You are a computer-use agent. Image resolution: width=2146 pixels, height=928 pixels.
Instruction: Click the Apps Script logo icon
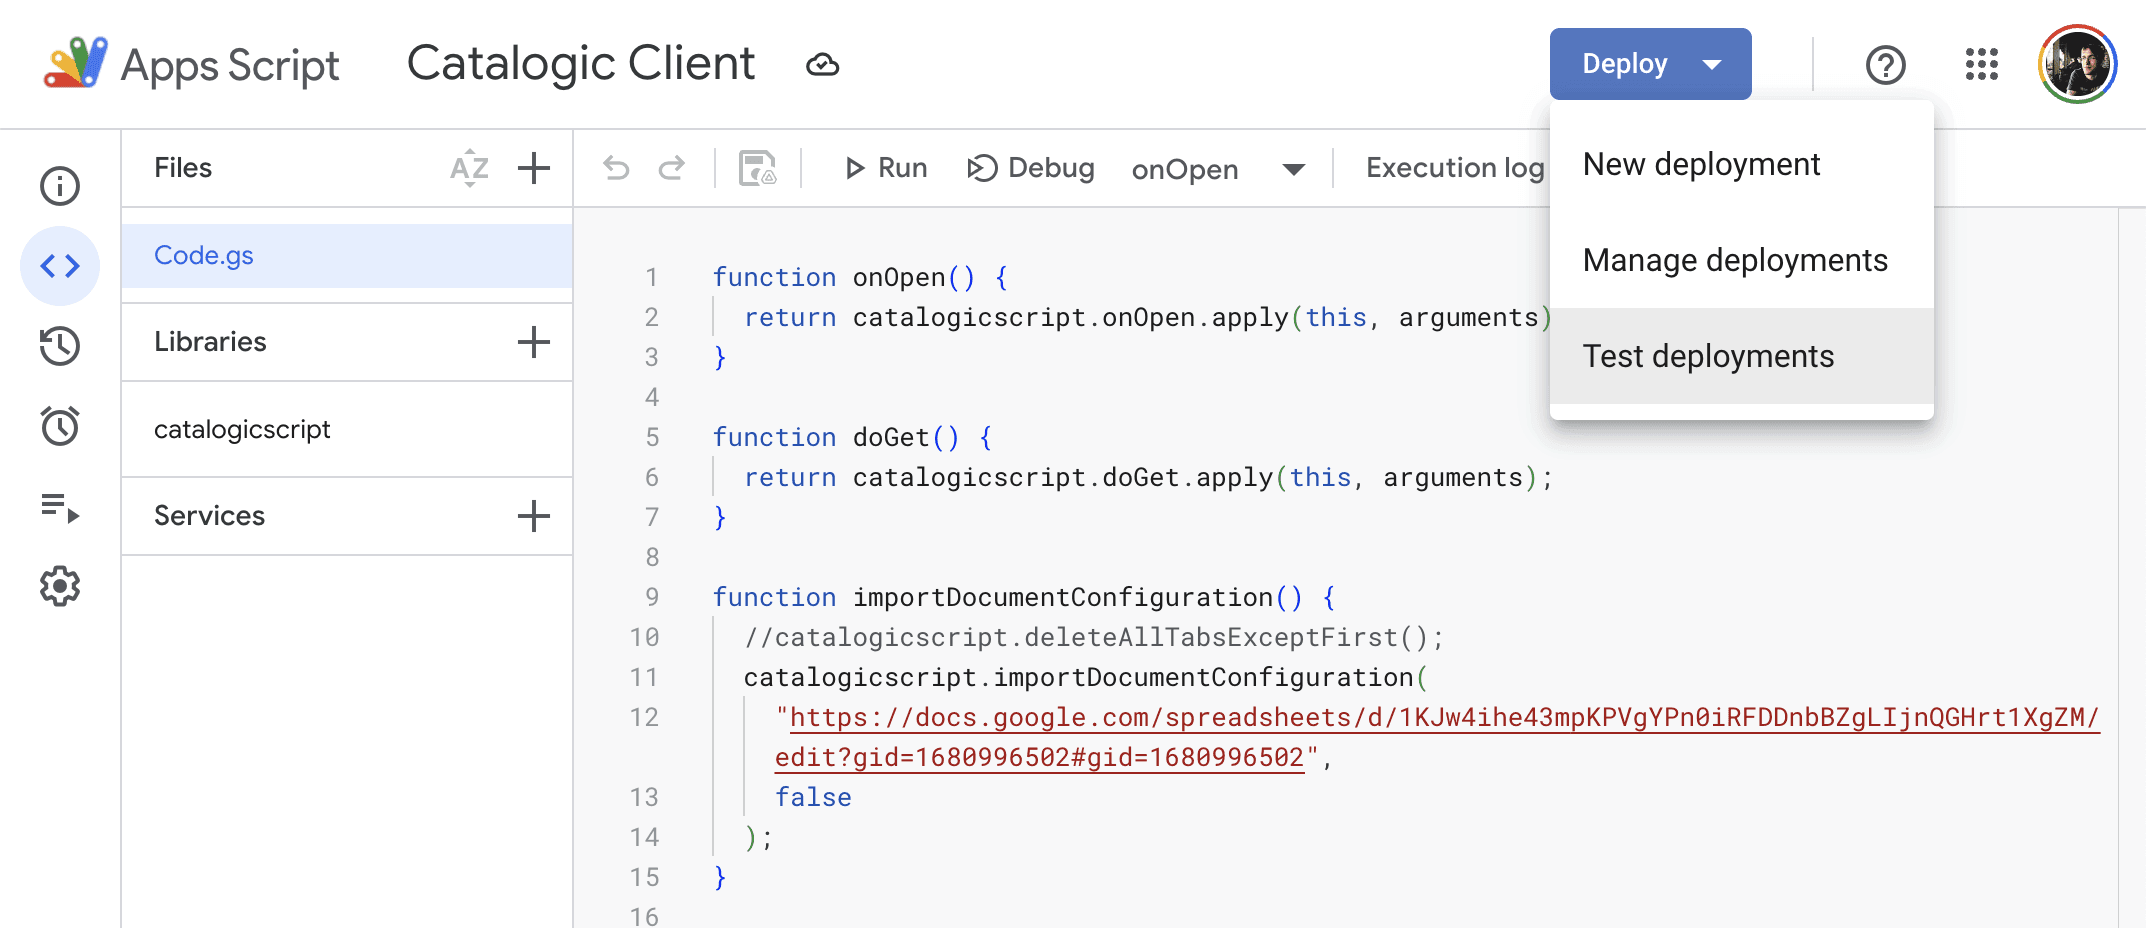point(75,62)
